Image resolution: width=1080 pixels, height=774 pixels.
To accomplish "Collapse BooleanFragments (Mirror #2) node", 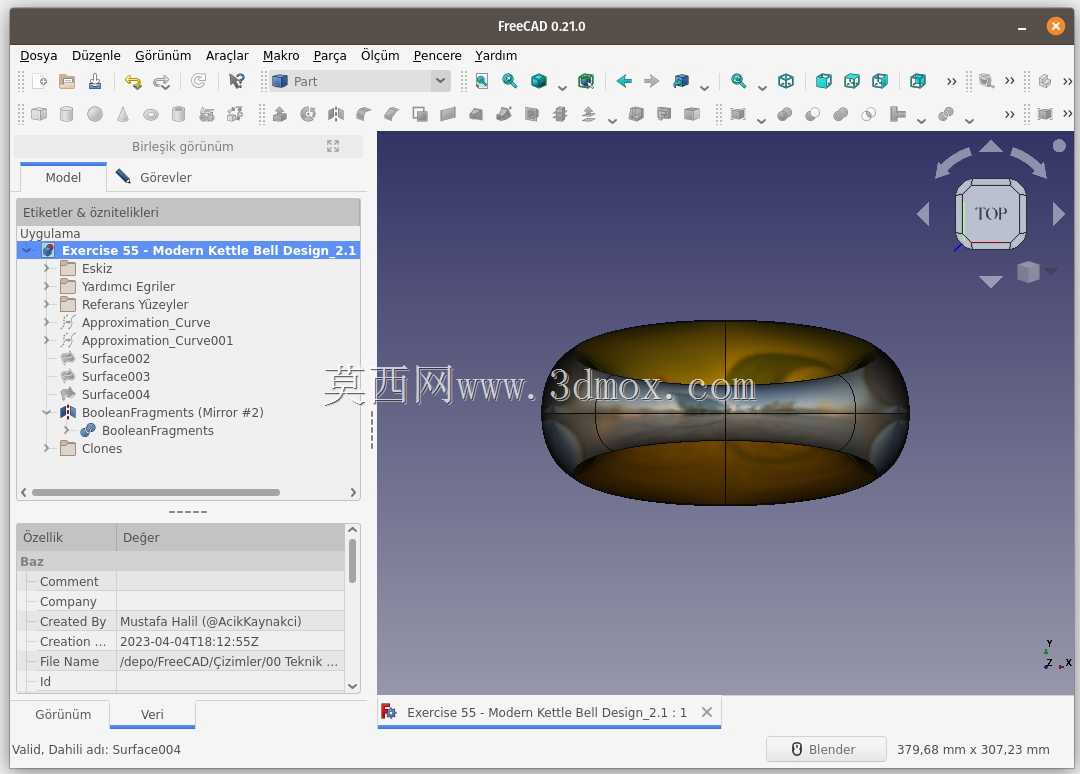I will click(46, 412).
